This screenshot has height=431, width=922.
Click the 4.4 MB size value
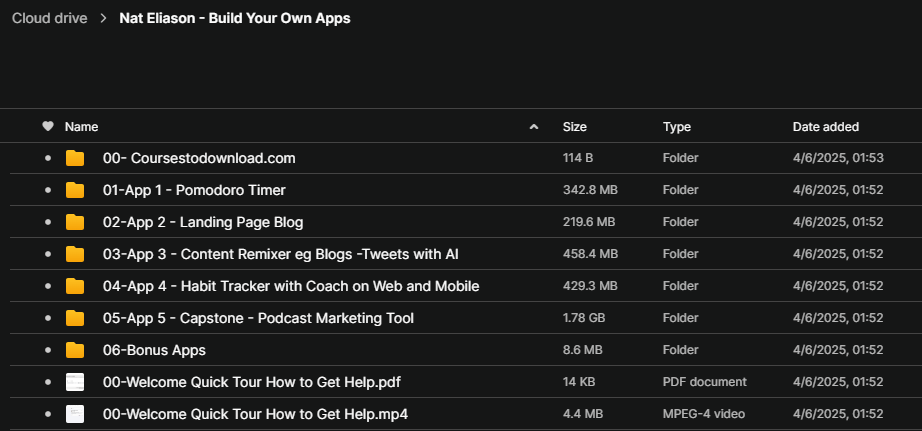pos(583,415)
